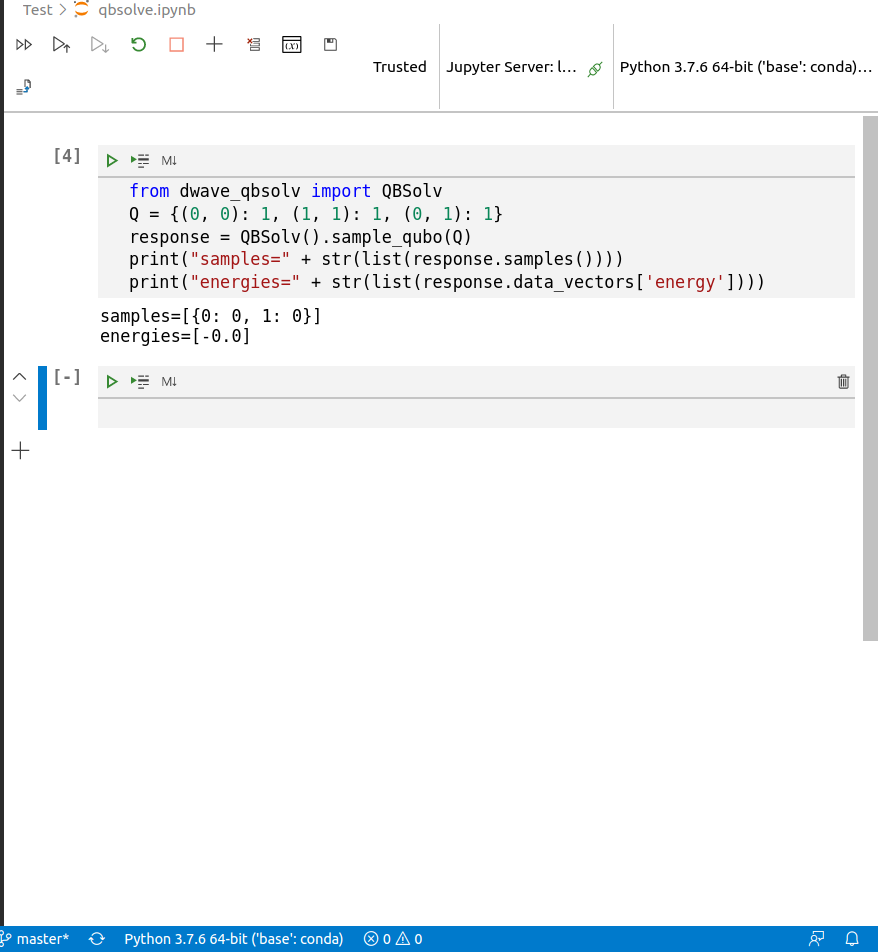Run cells below the current cell
The height and width of the screenshot is (952, 878).
(99, 44)
